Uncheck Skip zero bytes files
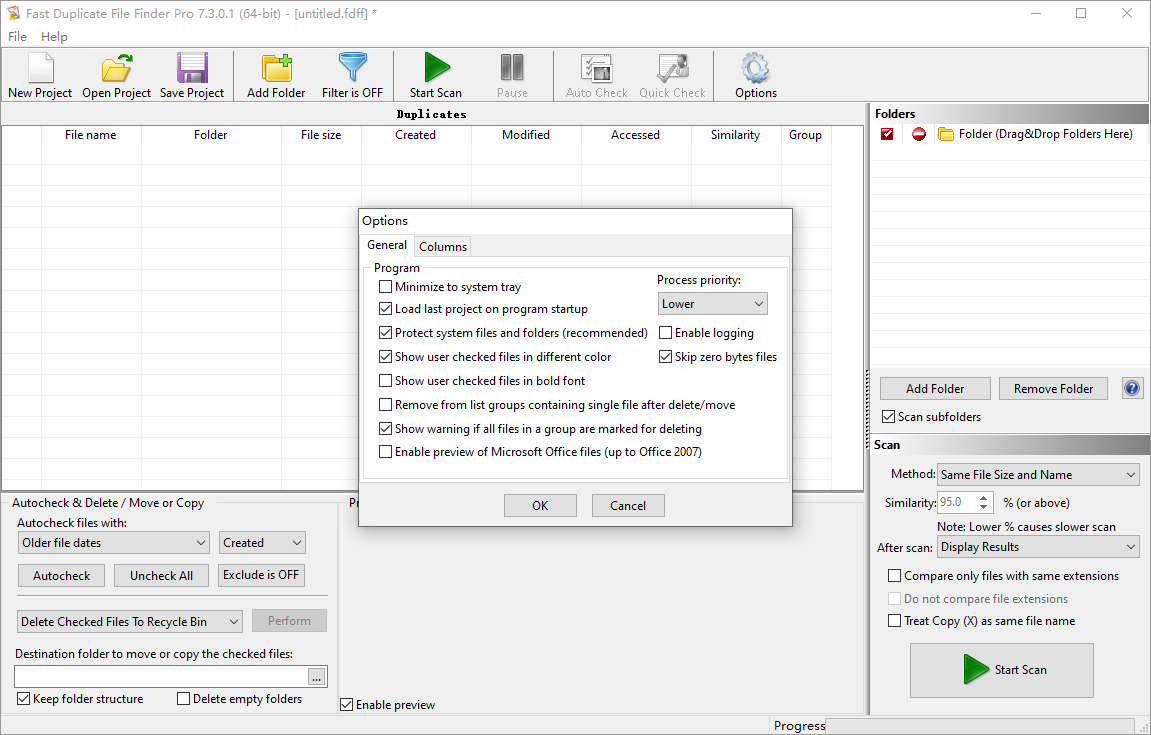The width and height of the screenshot is (1151, 735). pyautogui.click(x=665, y=357)
